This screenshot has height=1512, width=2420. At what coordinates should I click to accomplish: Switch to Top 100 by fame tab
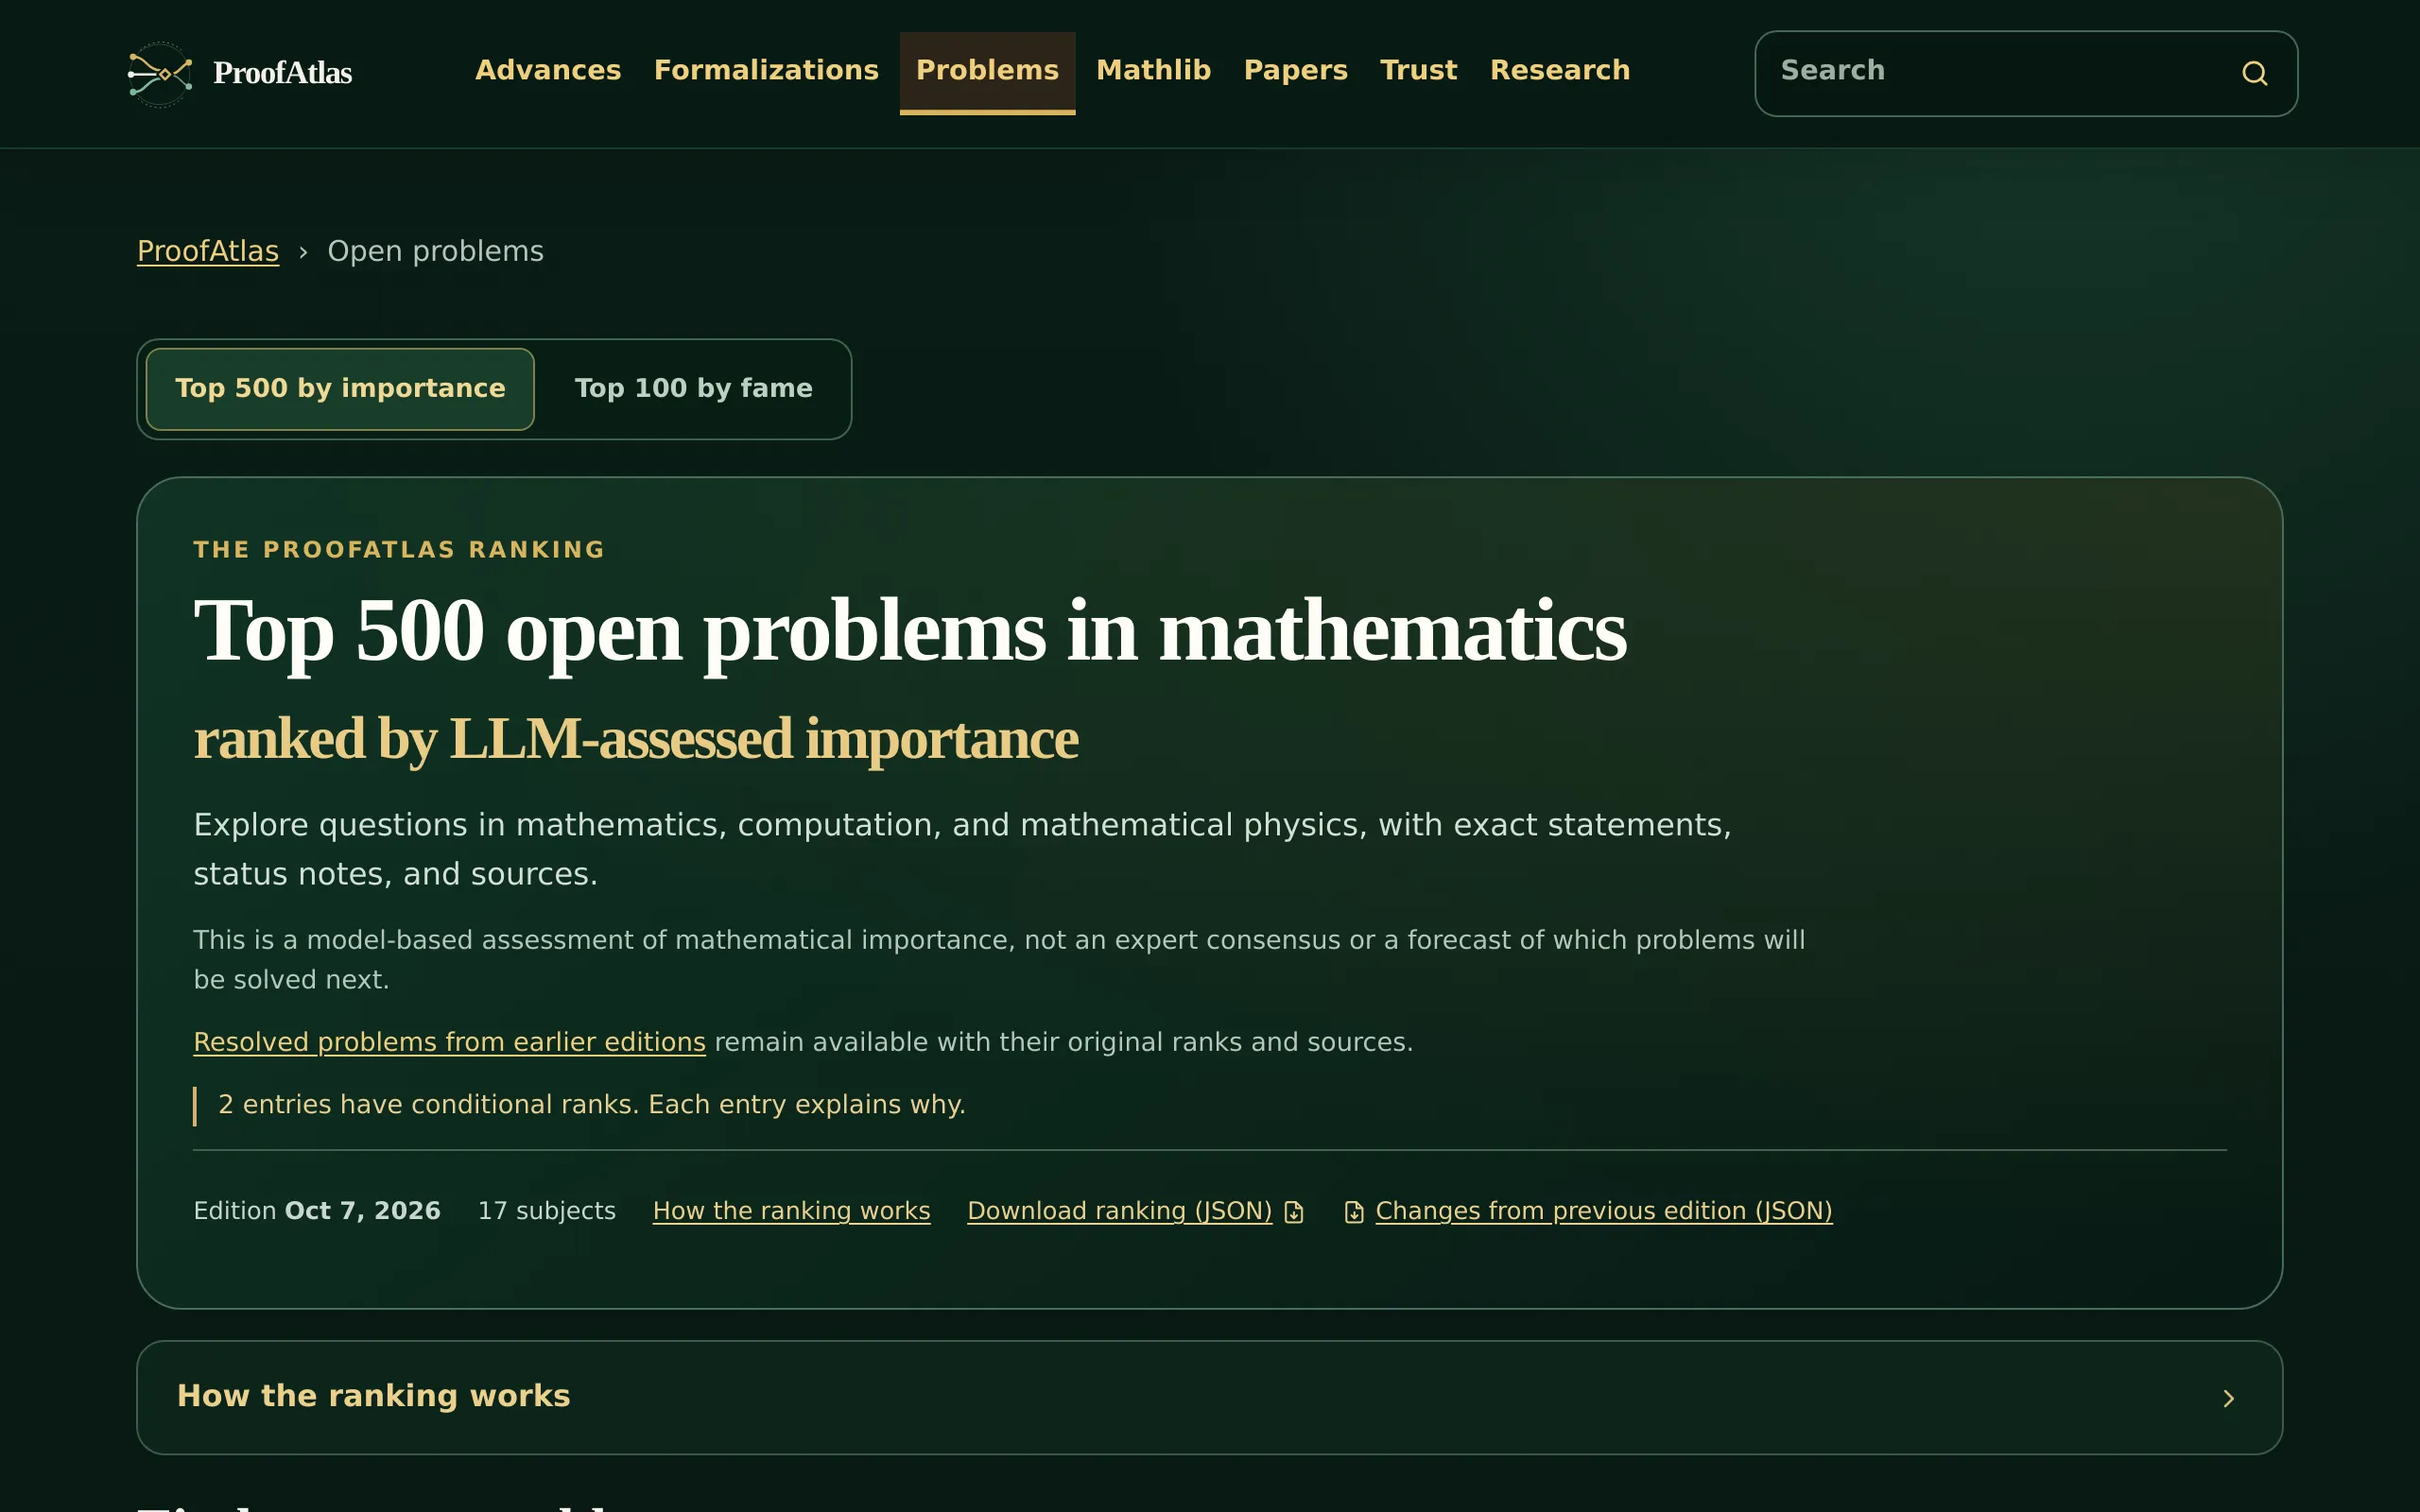tap(694, 389)
